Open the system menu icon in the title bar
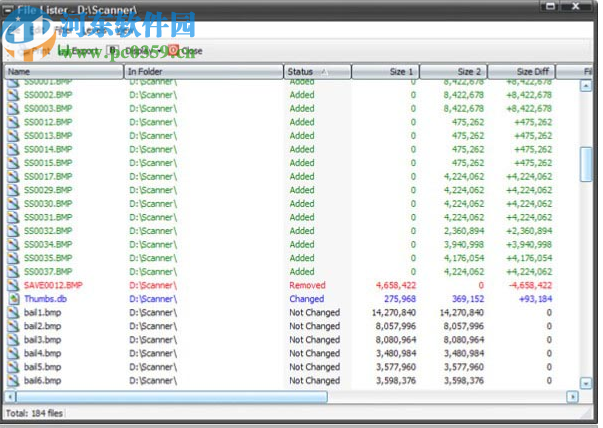 8,10
